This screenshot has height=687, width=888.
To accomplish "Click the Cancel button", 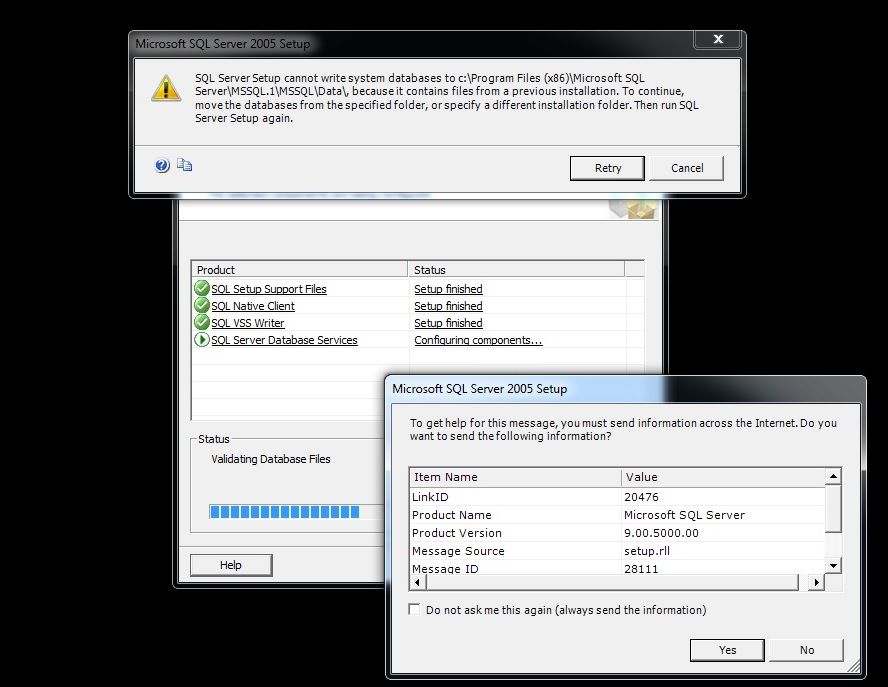I will pyautogui.click(x=686, y=168).
